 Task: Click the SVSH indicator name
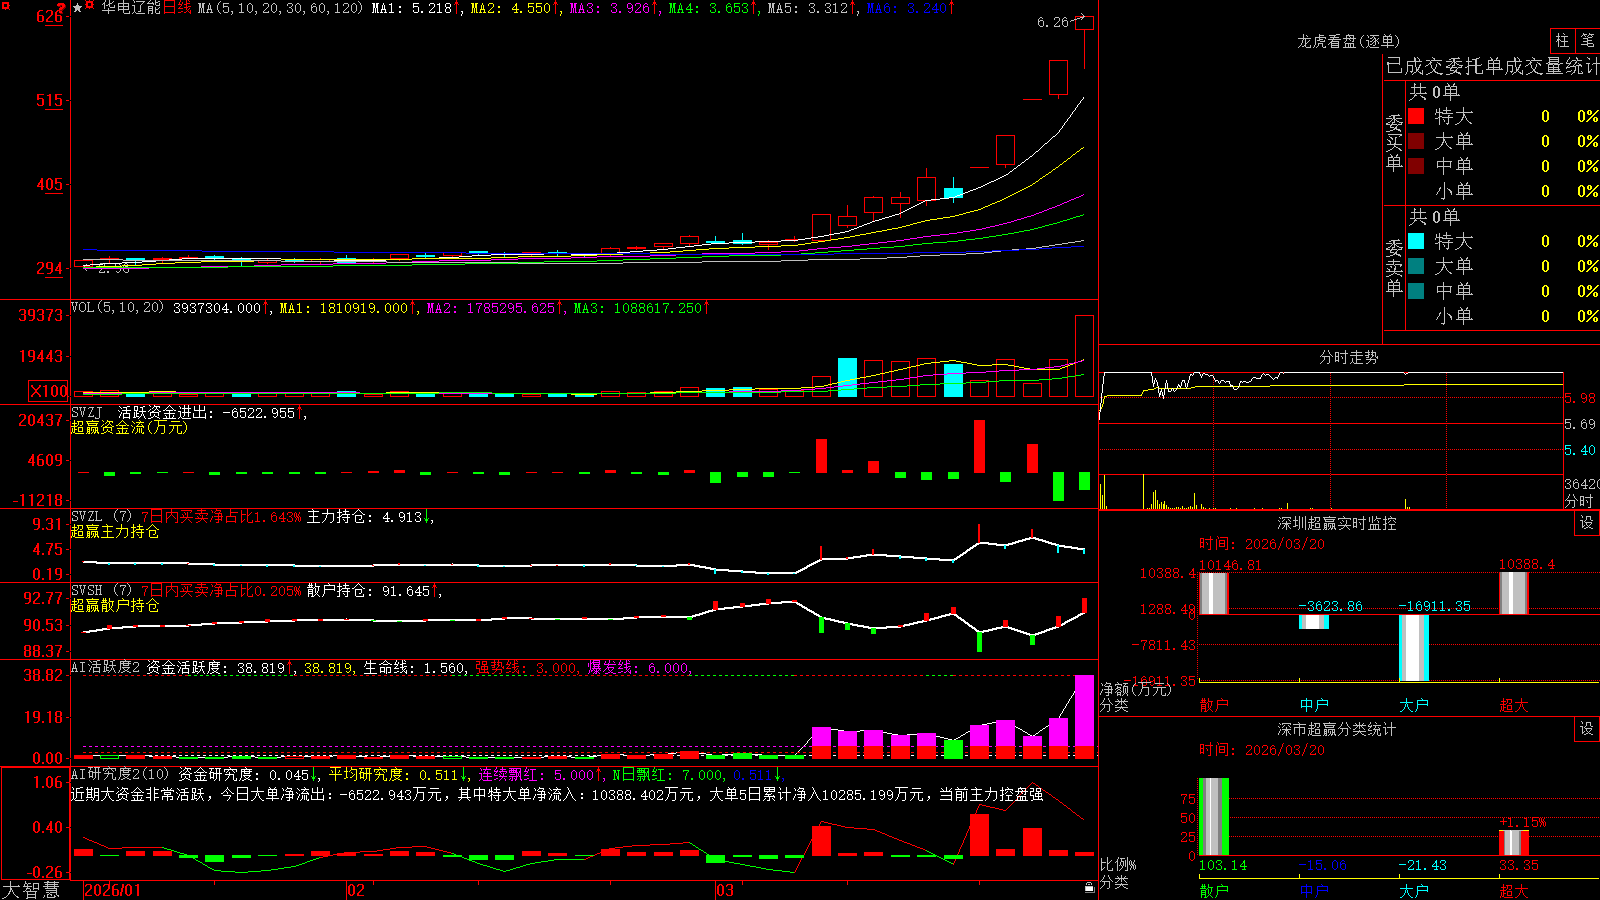pos(87,590)
